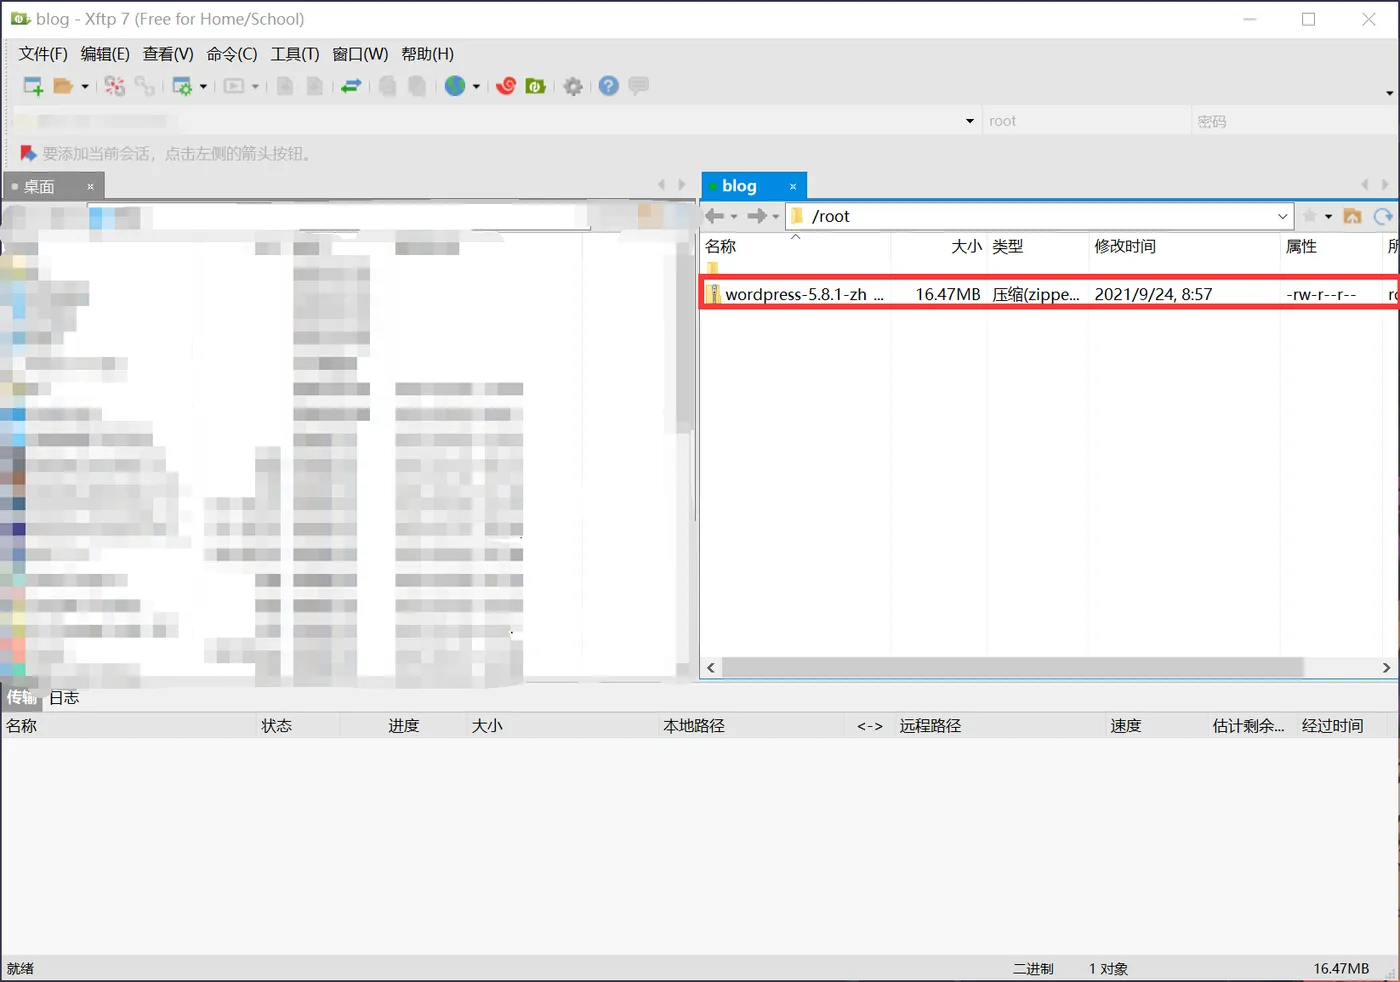Click the star bookmark icon in remote pane

tap(1310, 216)
